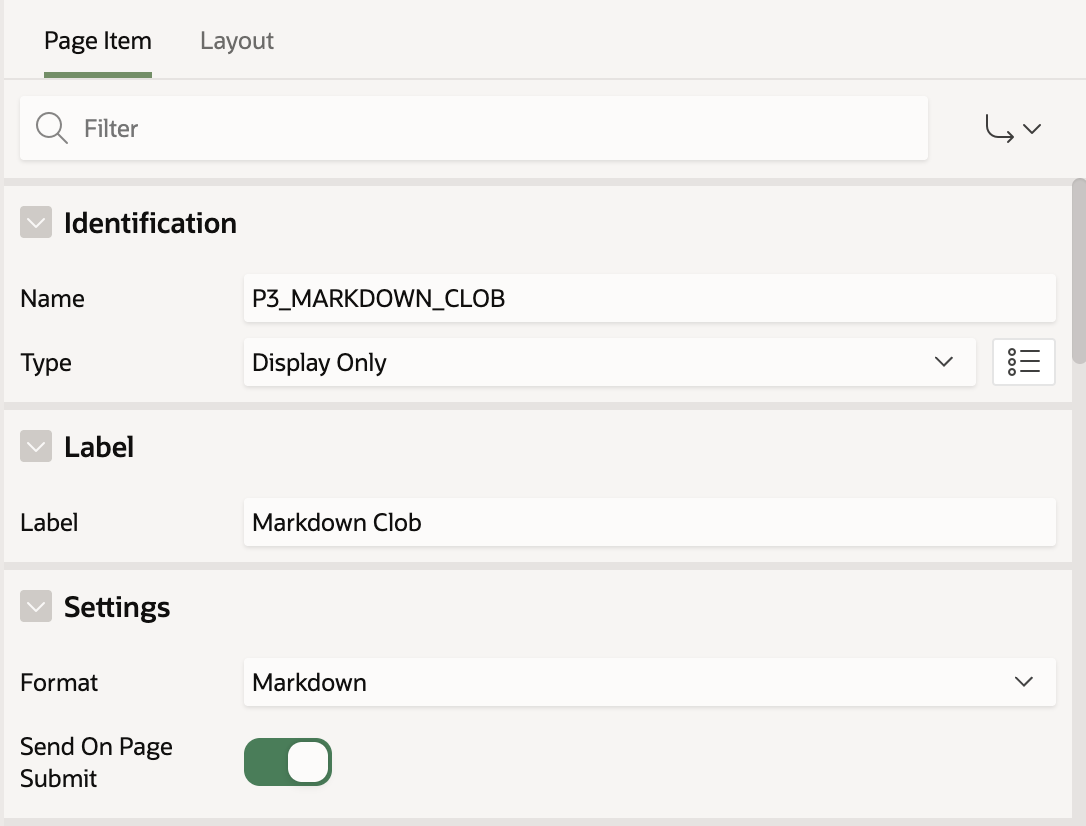Click the Type list options icon button
This screenshot has height=826, width=1086.
click(x=1023, y=362)
